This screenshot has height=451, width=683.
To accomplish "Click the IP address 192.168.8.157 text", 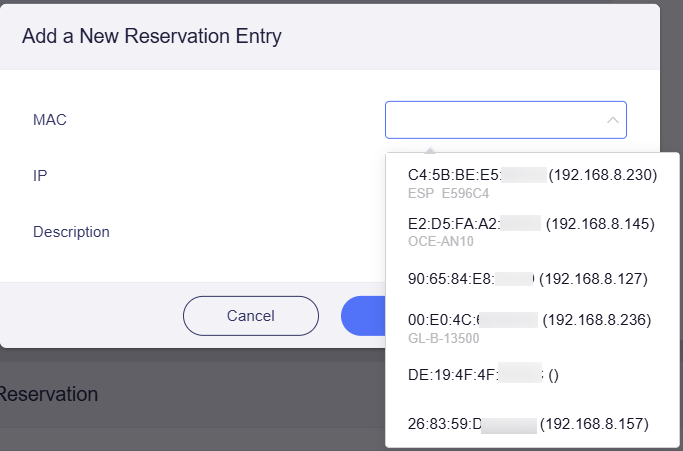I will [594, 425].
